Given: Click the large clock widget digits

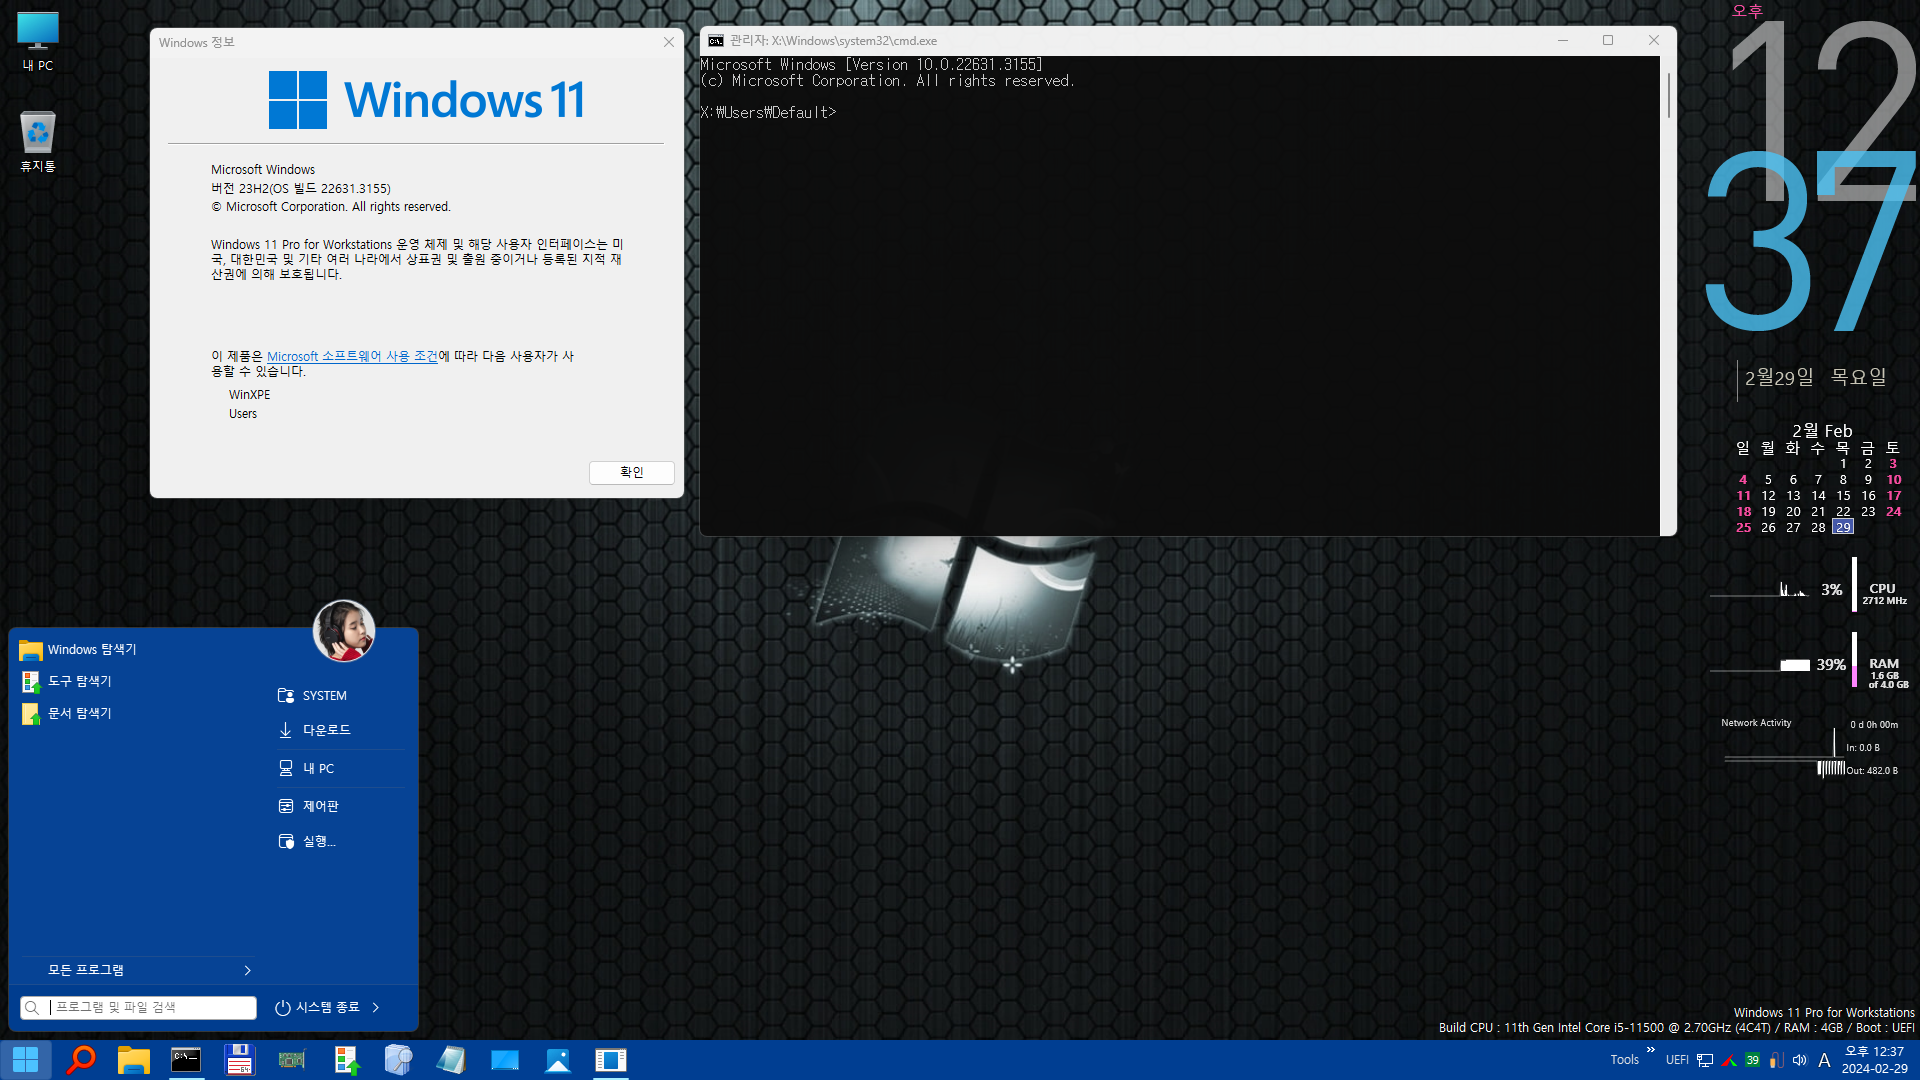Looking at the screenshot, I should tap(1812, 175).
